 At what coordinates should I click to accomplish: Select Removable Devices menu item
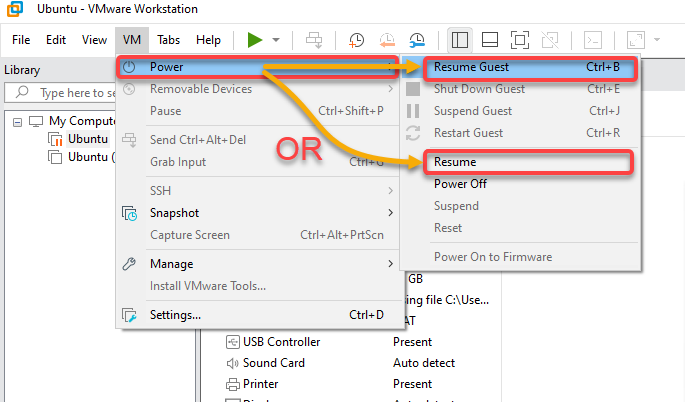(258, 89)
